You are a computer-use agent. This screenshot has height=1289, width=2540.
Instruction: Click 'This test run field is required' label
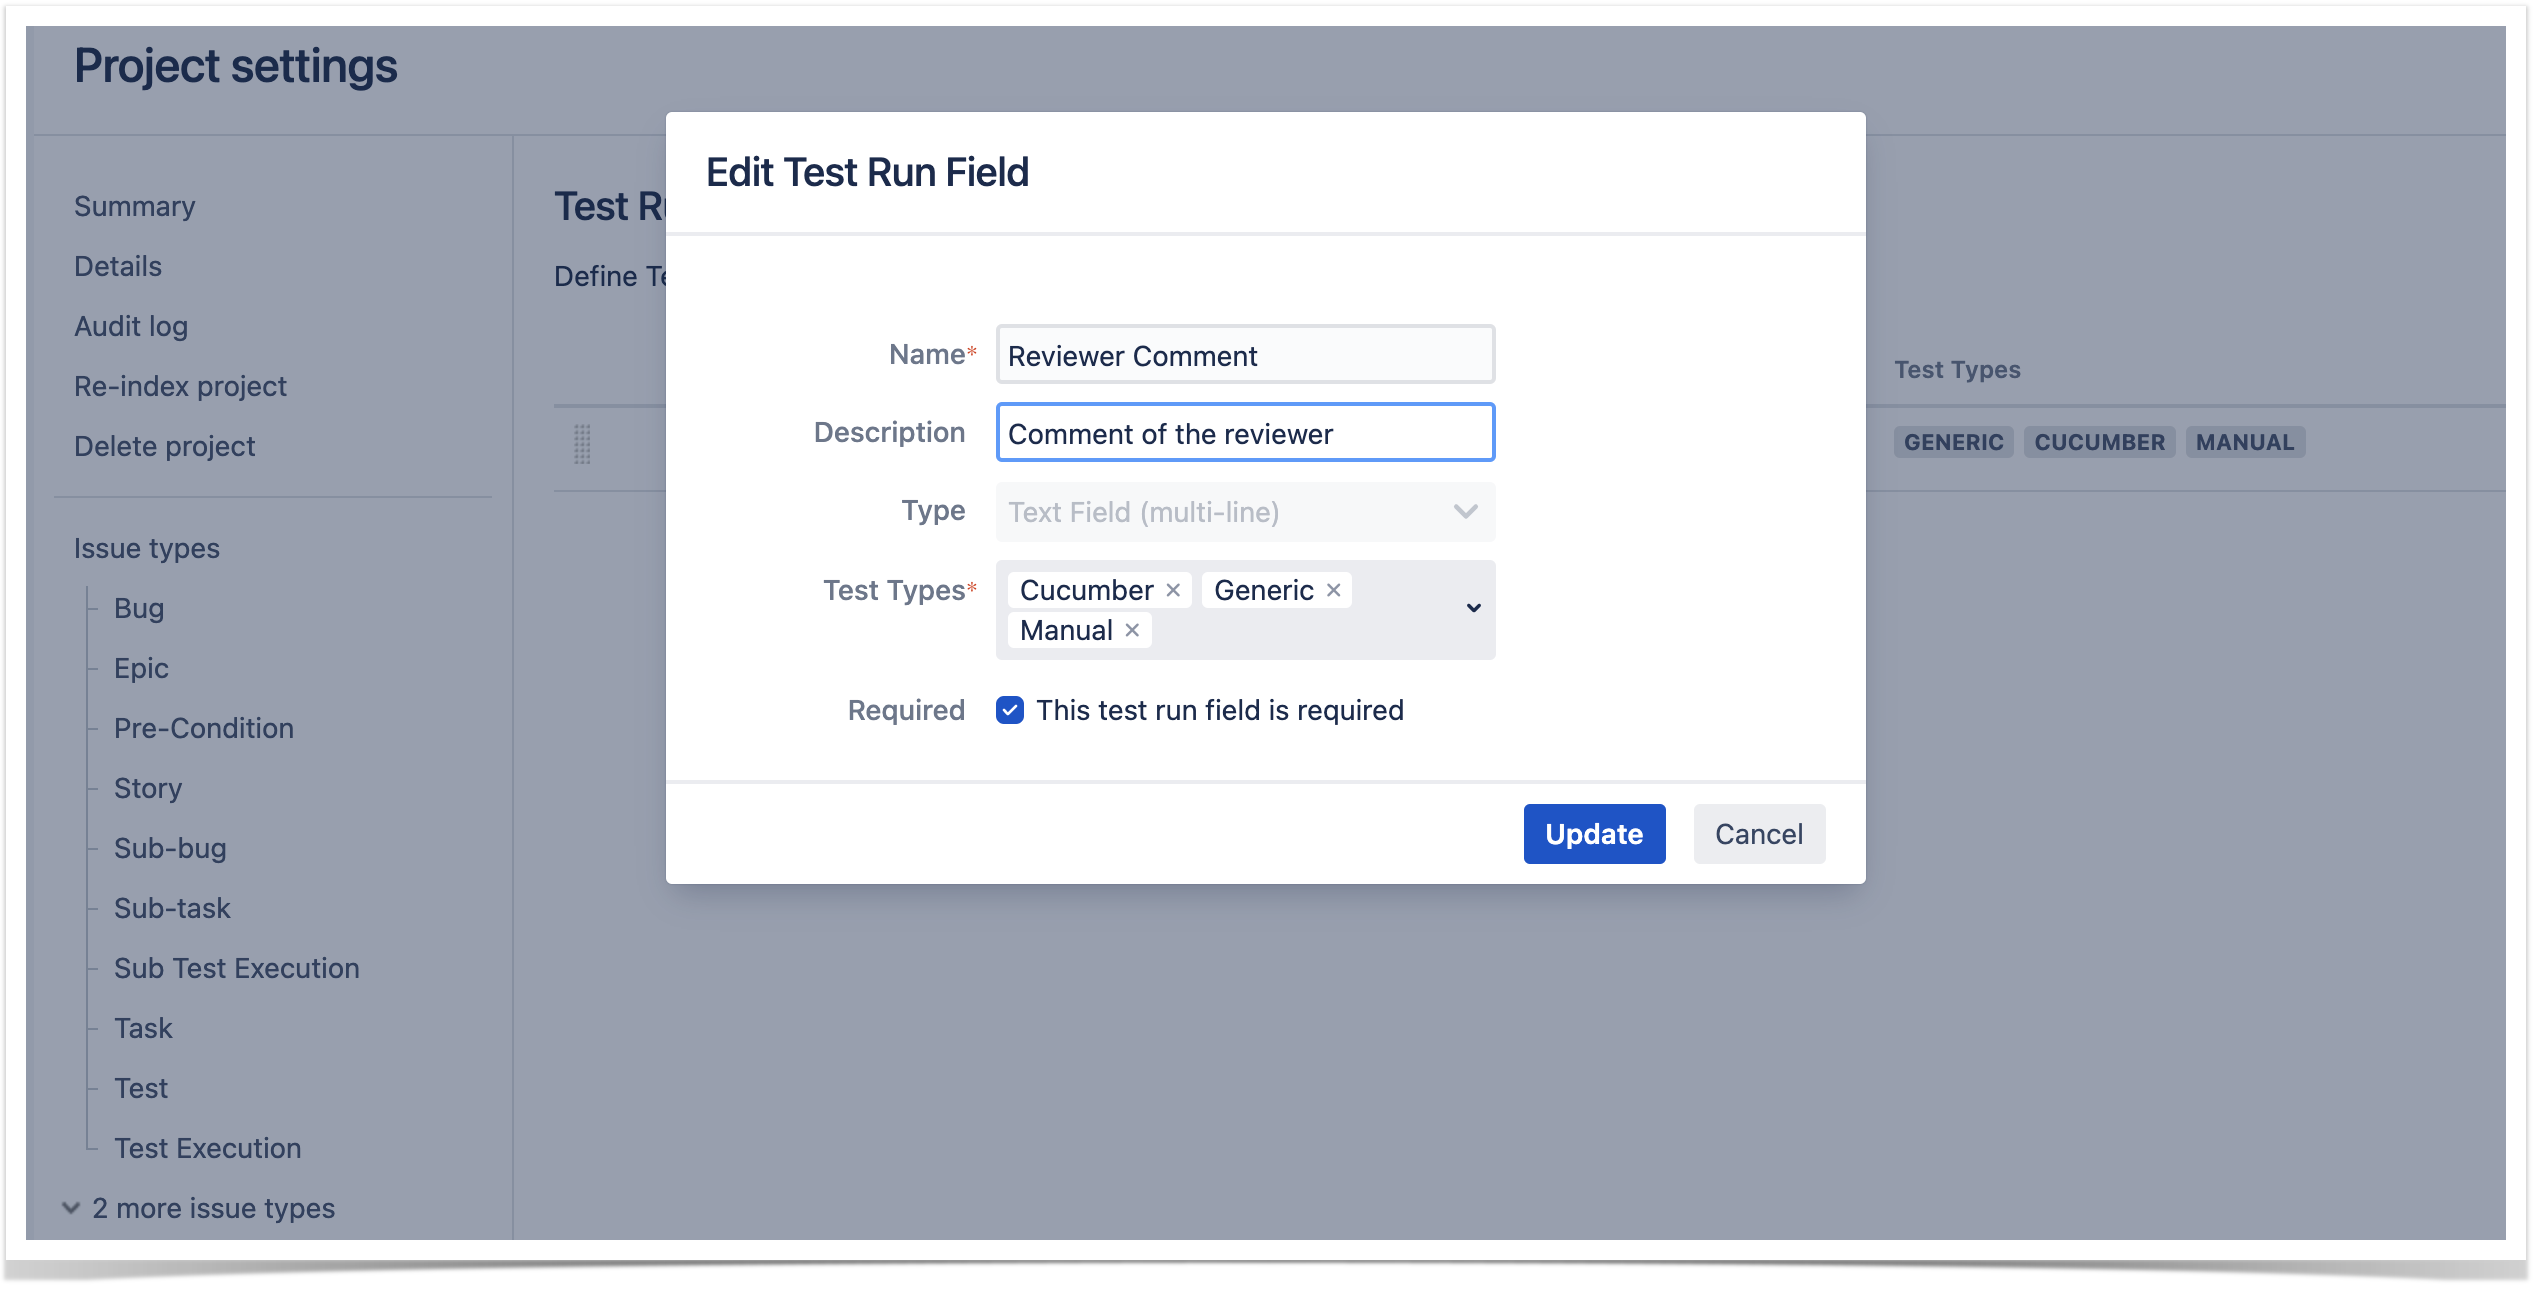1220,710
